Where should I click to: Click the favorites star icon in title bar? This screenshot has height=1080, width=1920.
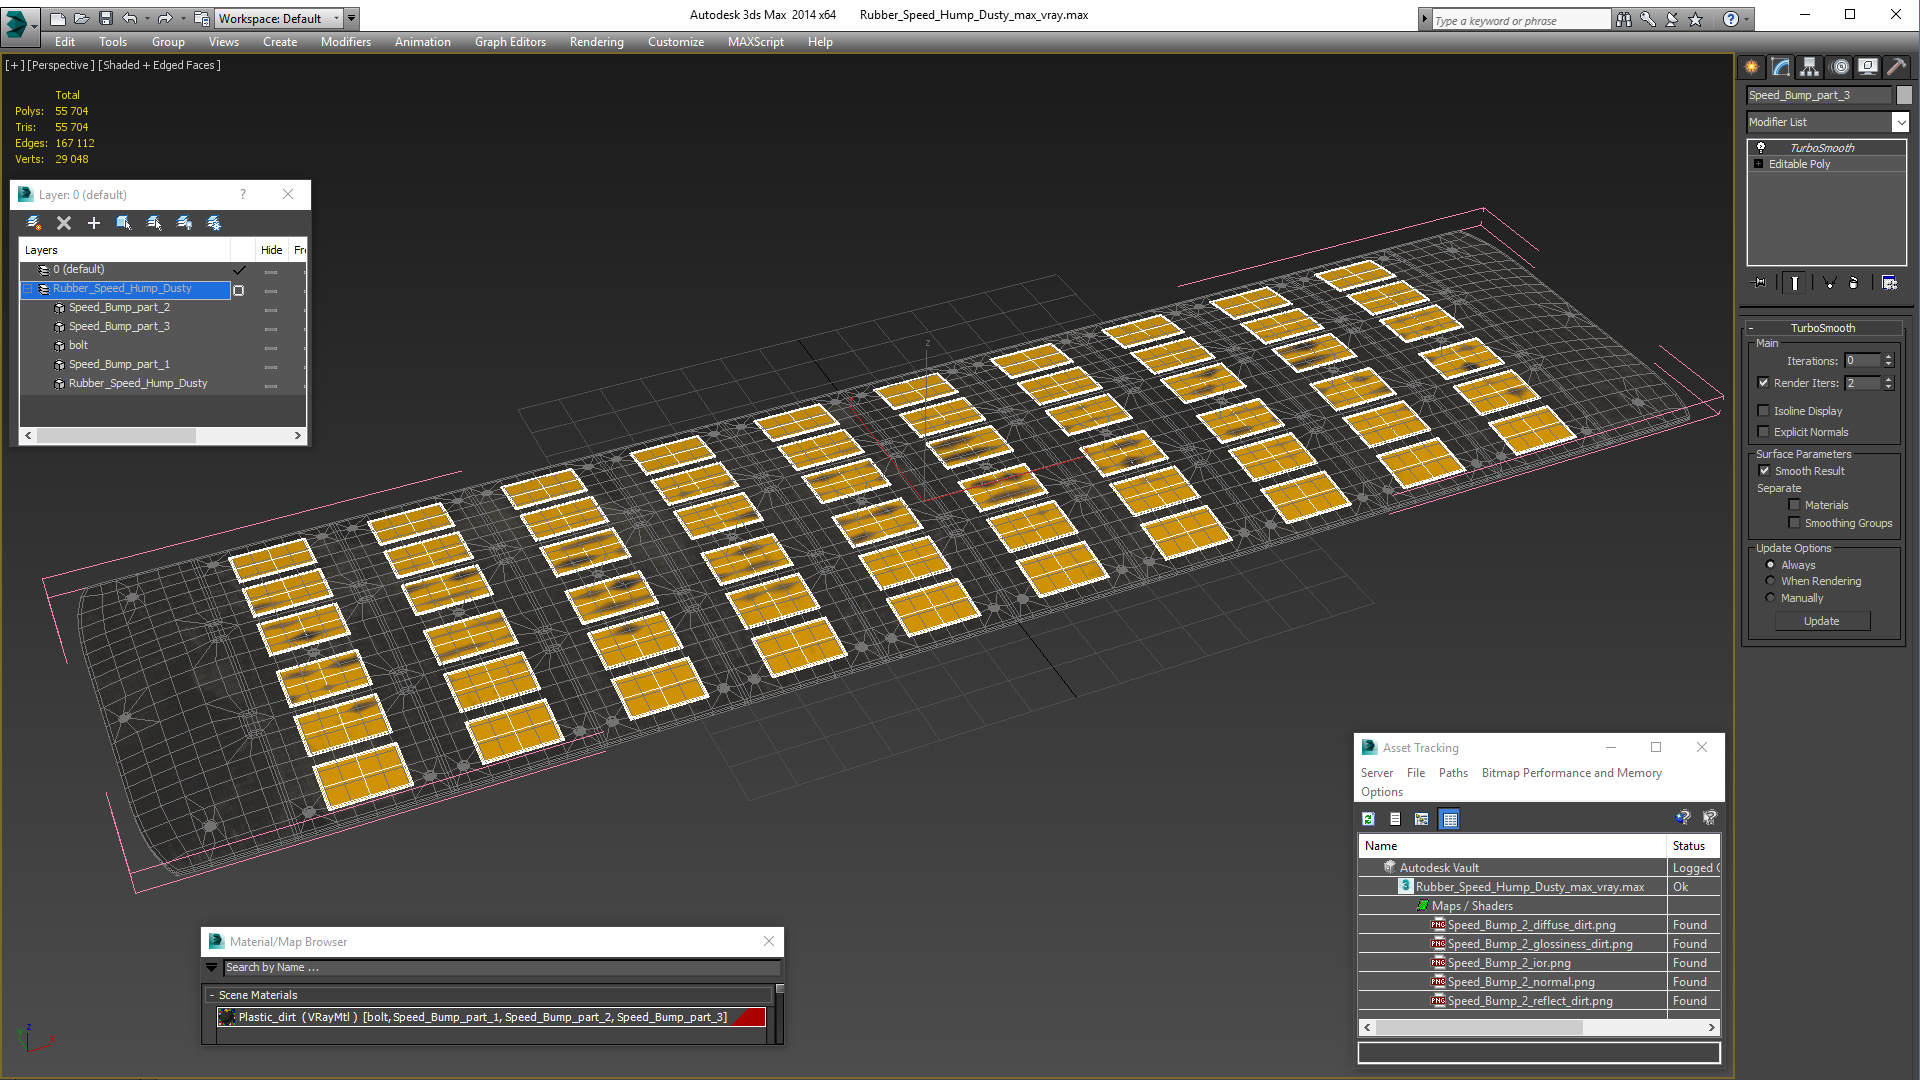point(1695,19)
